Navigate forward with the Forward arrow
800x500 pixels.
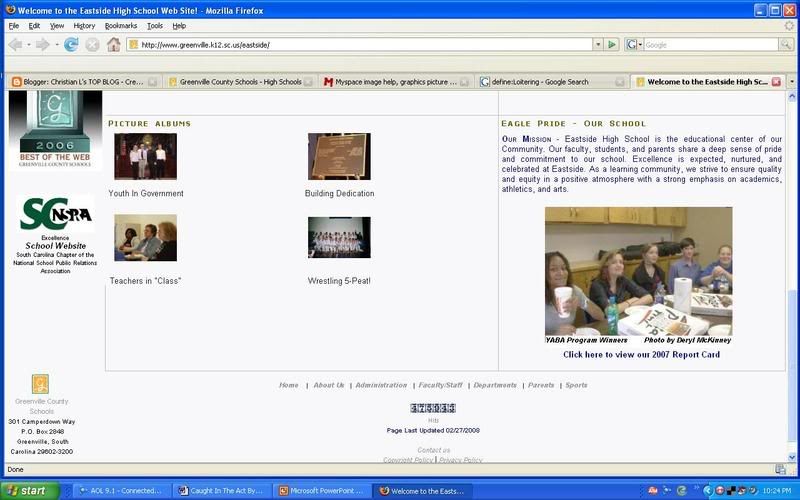pos(43,45)
